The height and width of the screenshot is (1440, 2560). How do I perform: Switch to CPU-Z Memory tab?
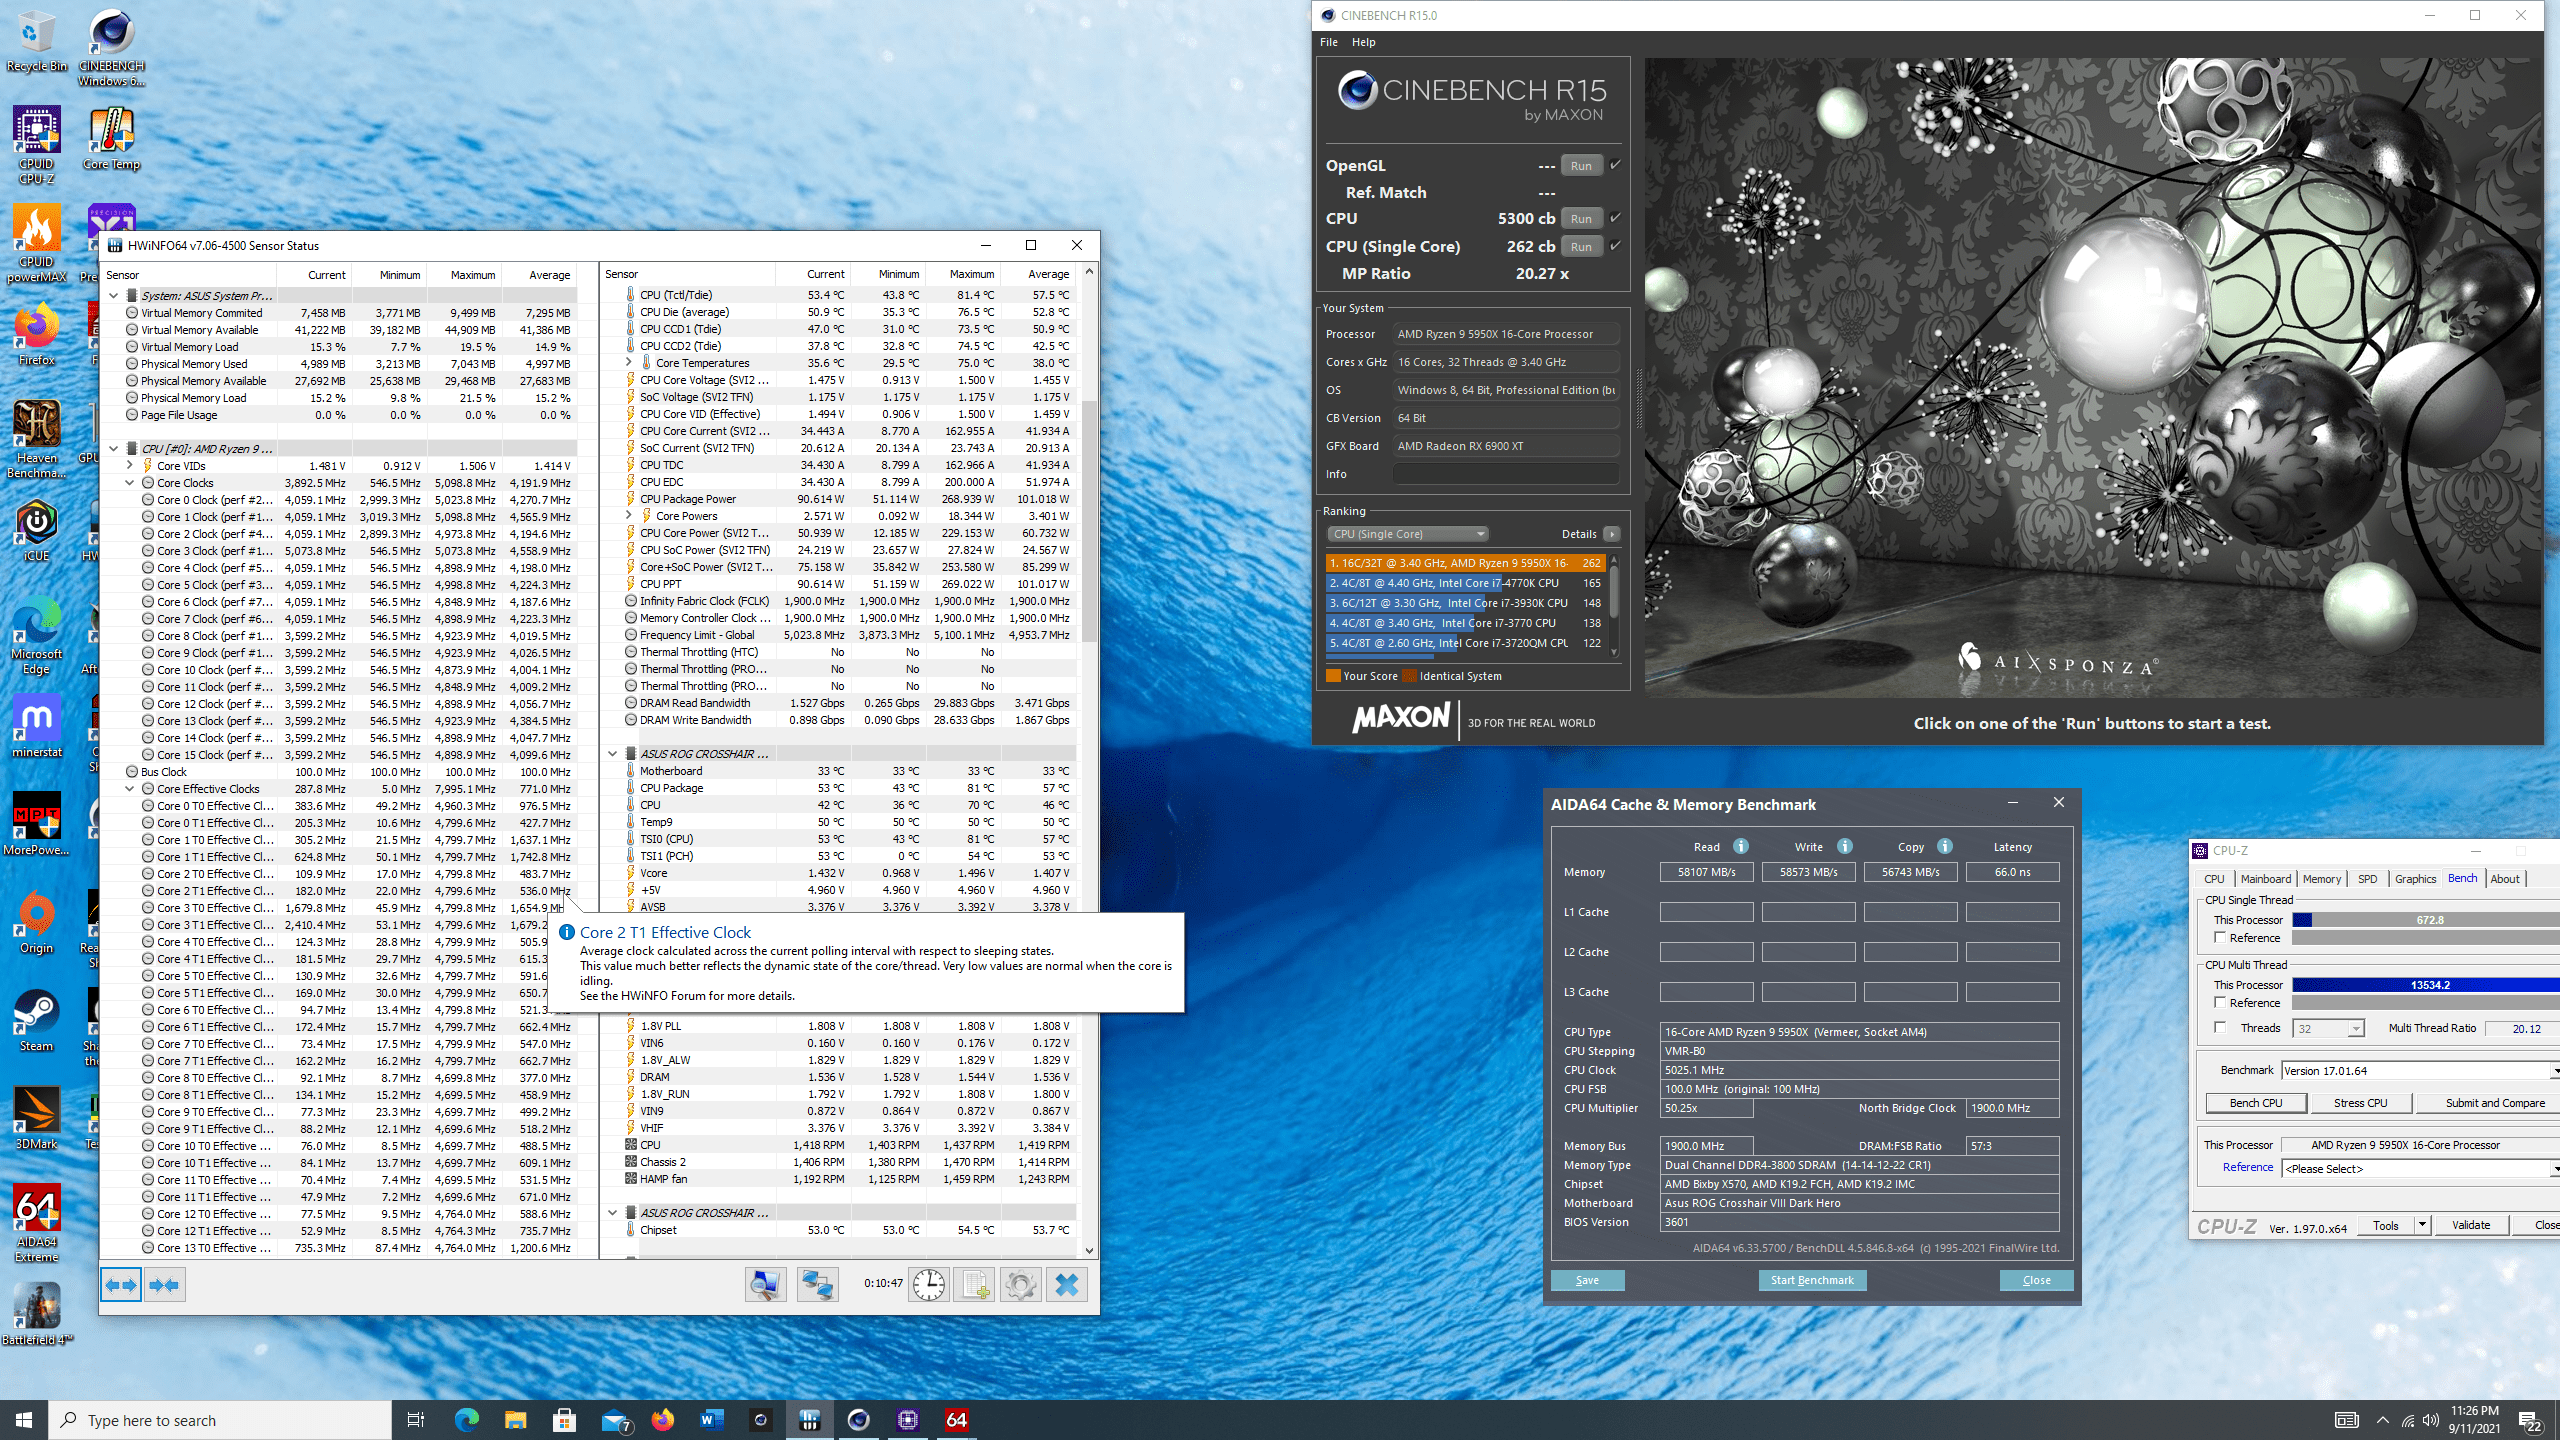click(x=2321, y=879)
